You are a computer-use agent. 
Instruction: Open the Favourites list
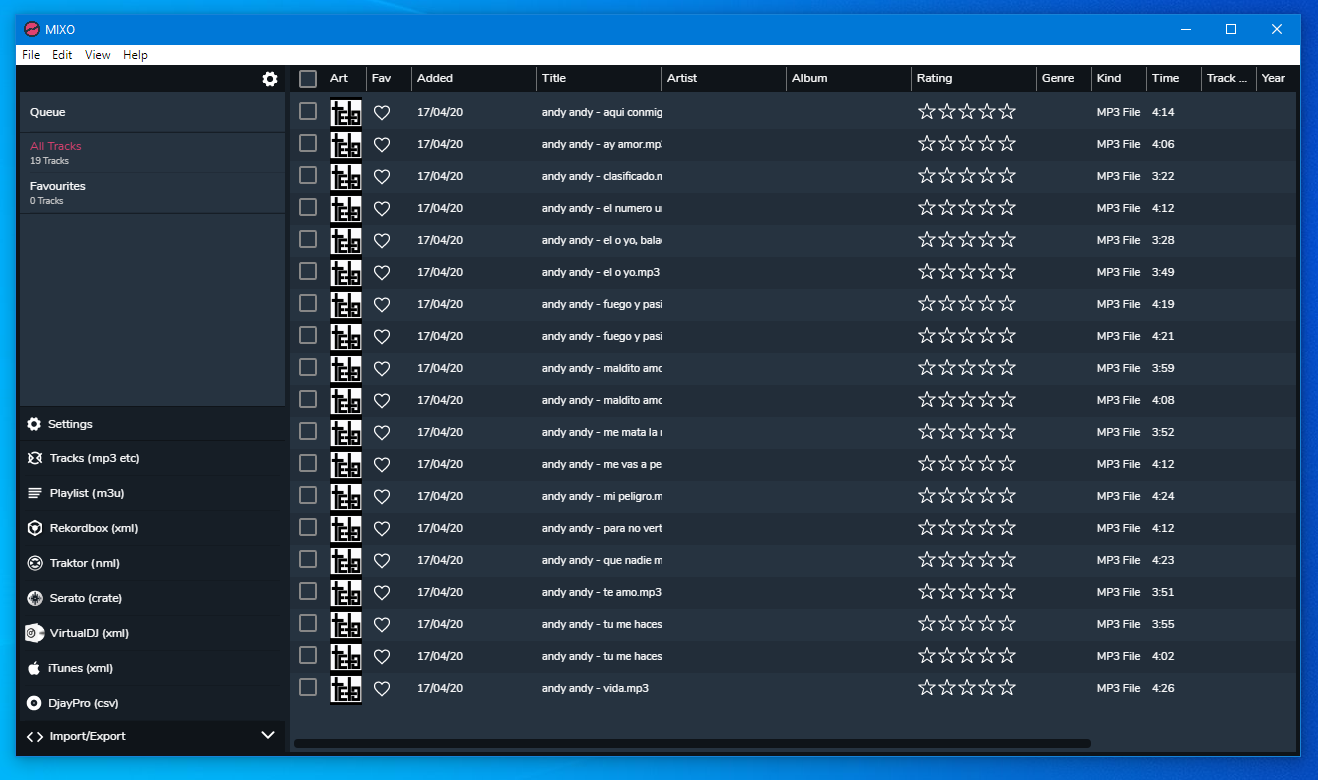click(152, 193)
